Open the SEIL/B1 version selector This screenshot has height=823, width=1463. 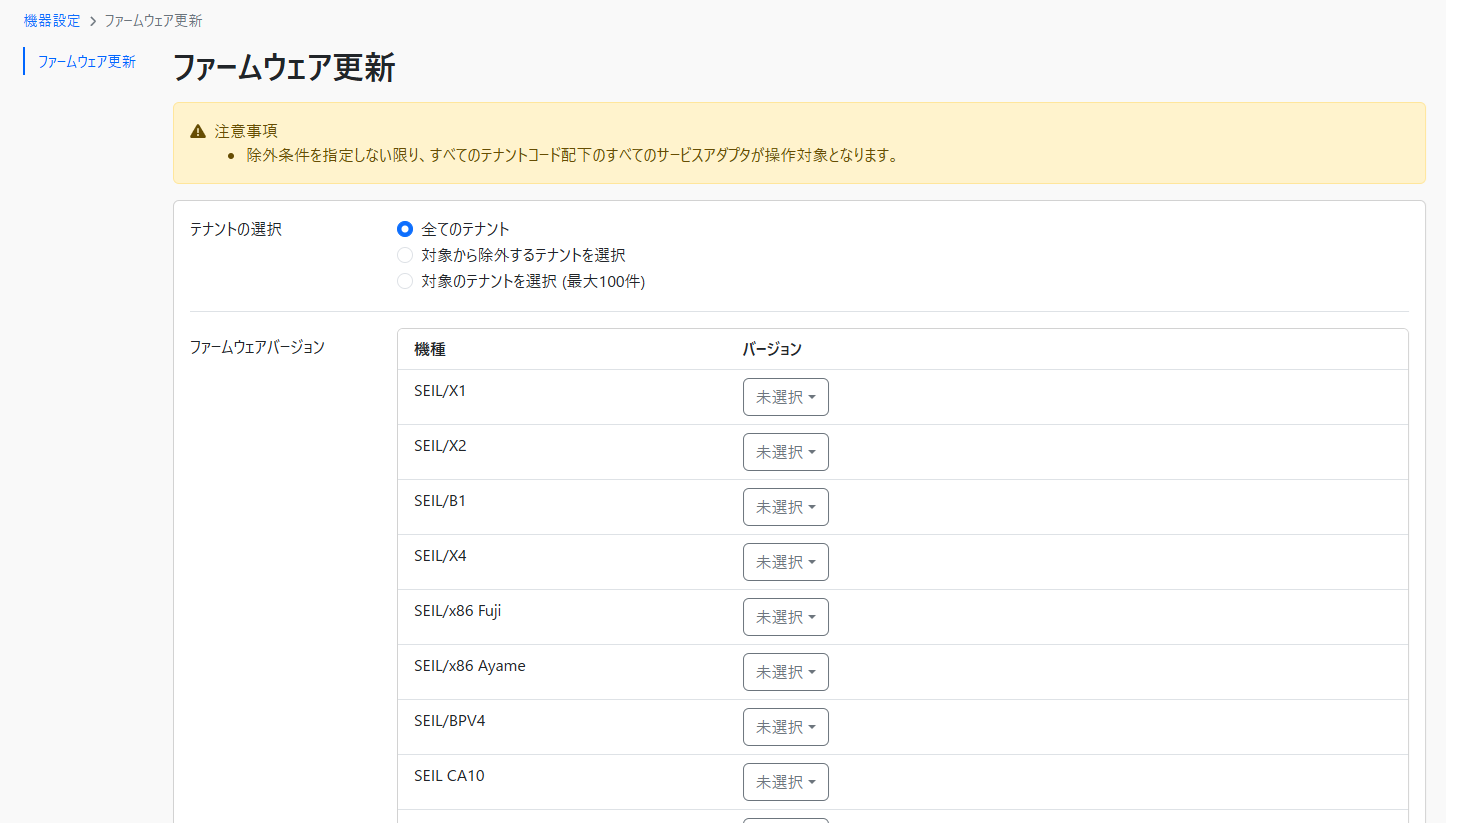click(x=785, y=507)
